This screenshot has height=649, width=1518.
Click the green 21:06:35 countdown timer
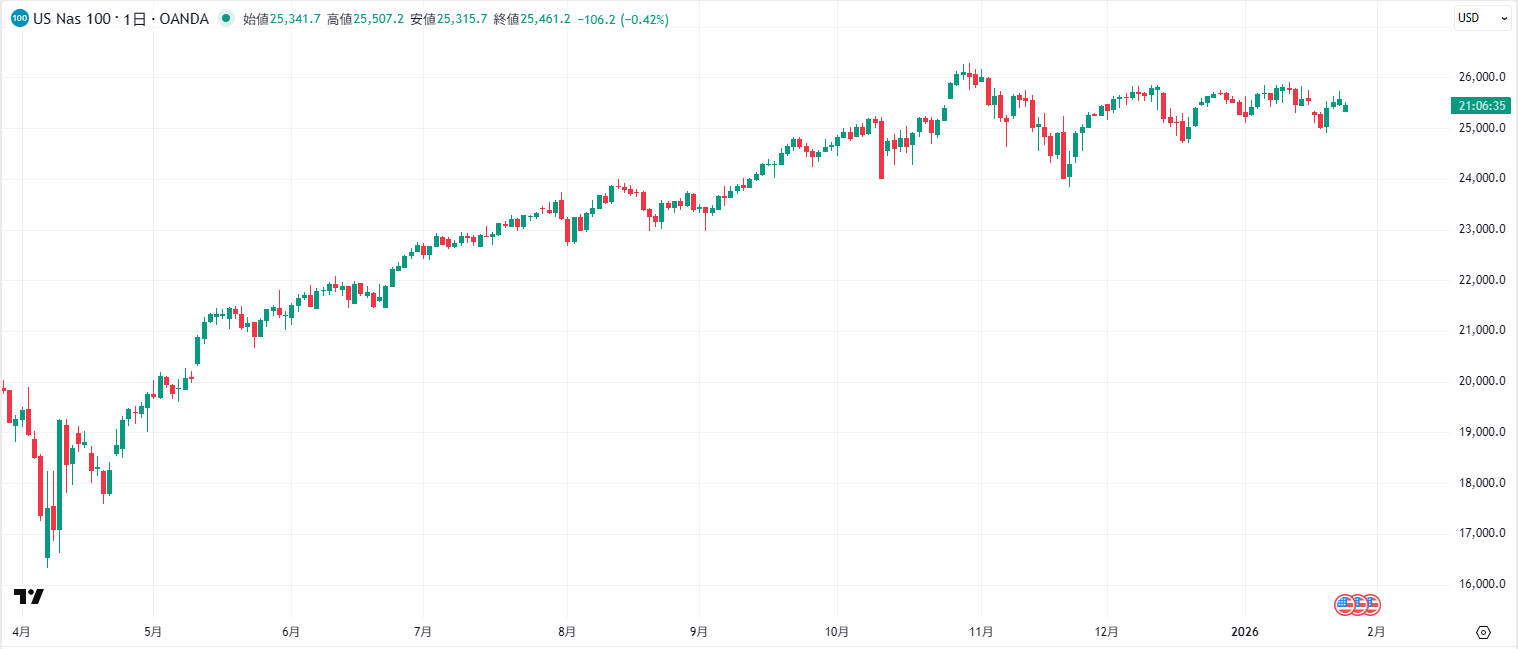click(1479, 104)
